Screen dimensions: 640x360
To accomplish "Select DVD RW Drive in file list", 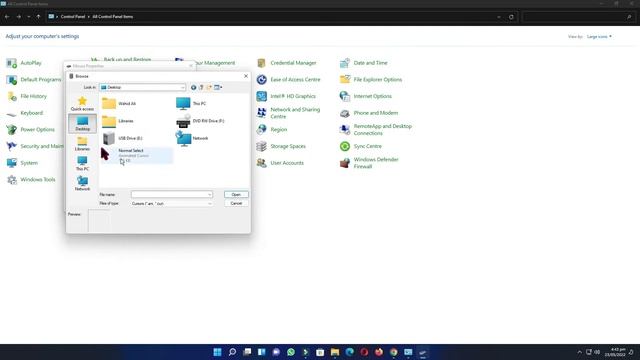I will click(200, 121).
